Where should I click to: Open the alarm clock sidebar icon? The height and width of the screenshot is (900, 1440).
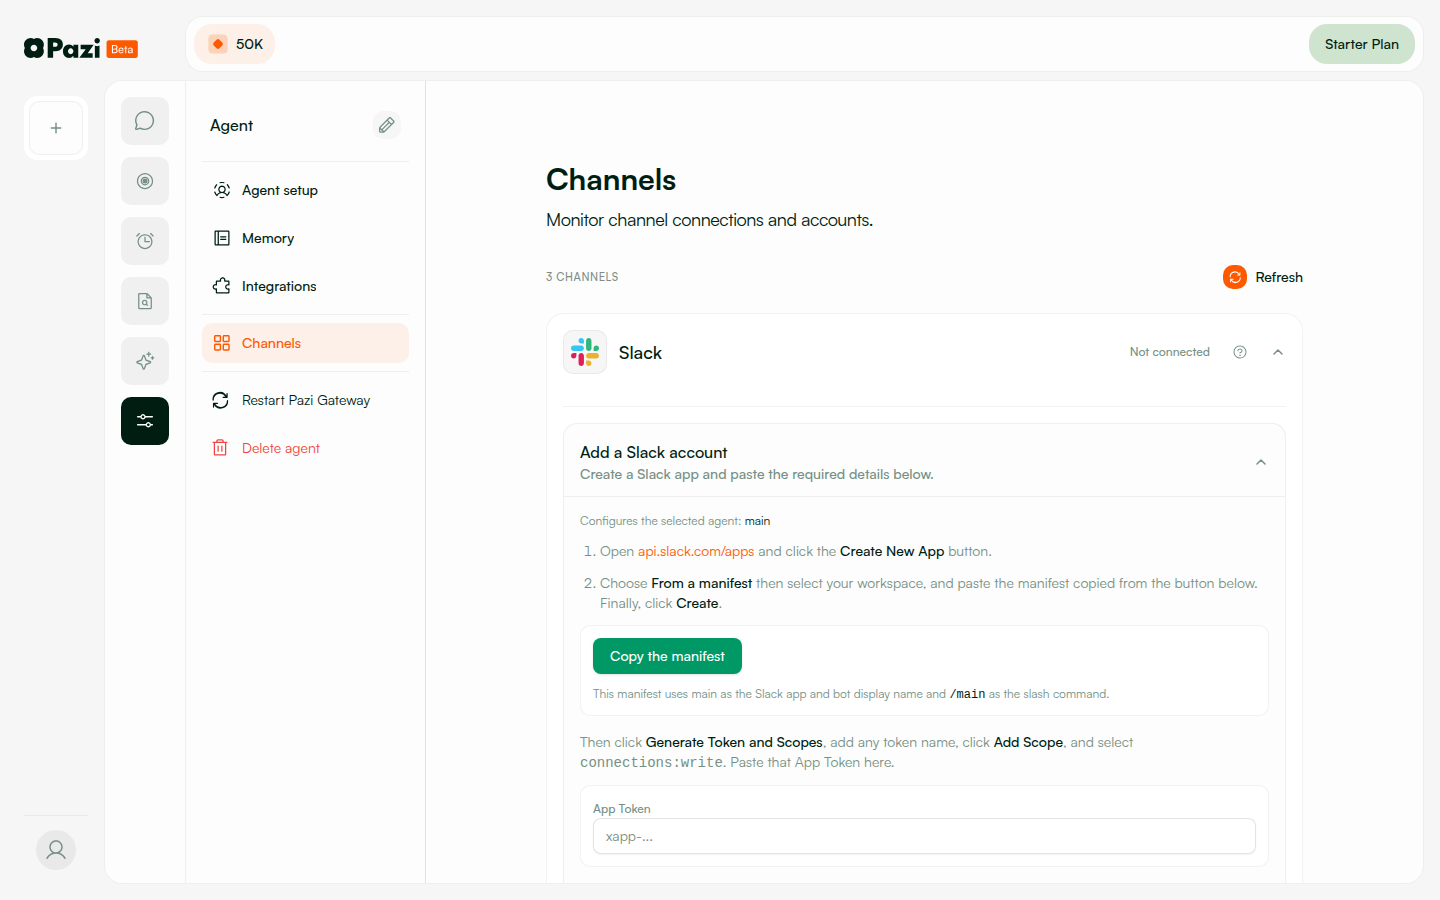pyautogui.click(x=145, y=241)
